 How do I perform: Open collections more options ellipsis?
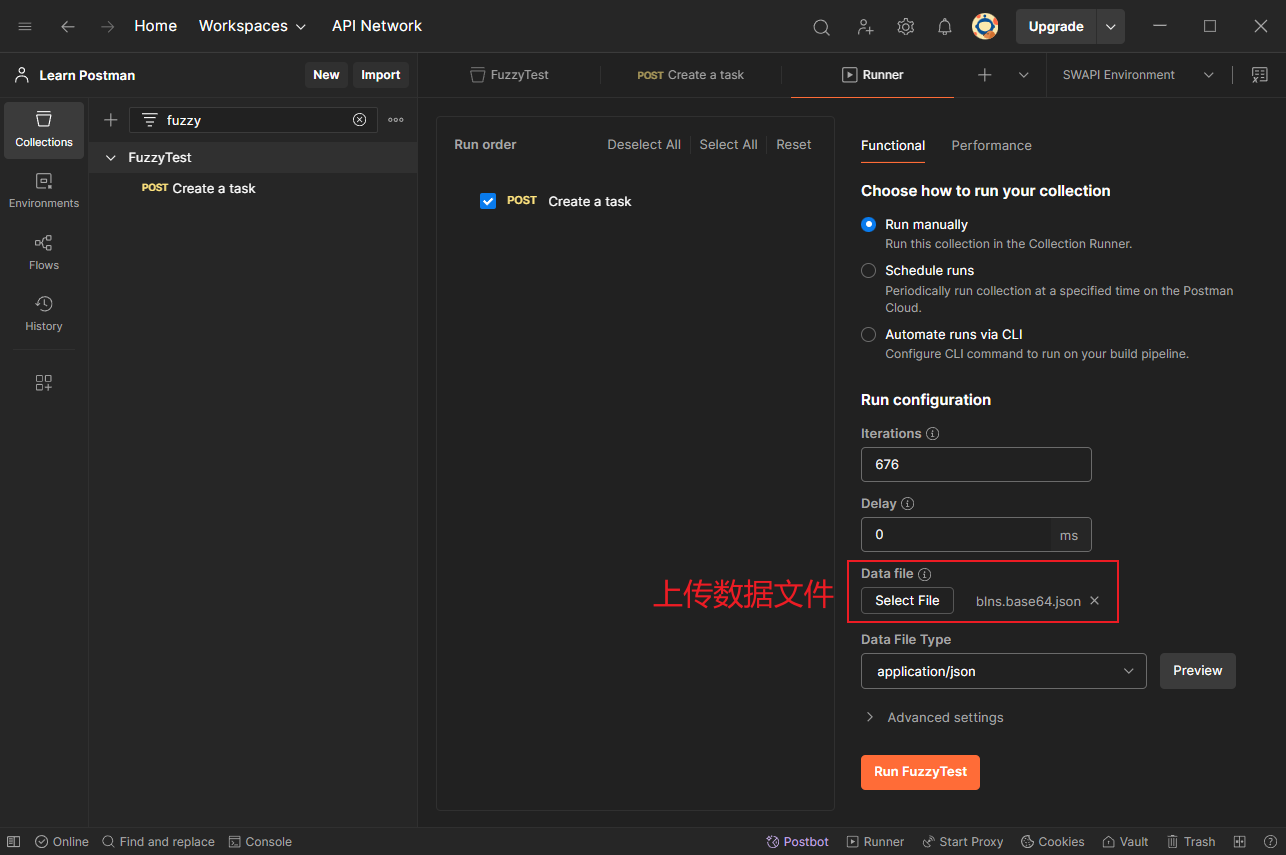click(x=396, y=120)
